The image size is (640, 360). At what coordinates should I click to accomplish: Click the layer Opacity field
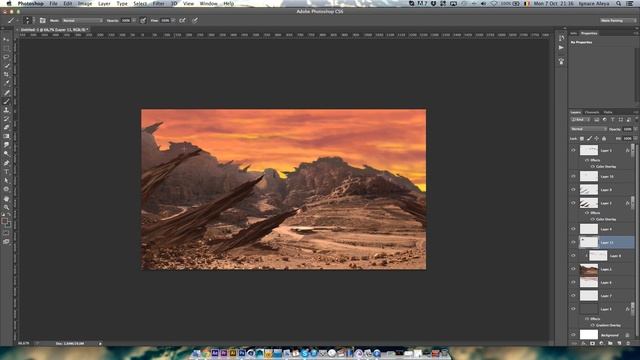pos(628,129)
